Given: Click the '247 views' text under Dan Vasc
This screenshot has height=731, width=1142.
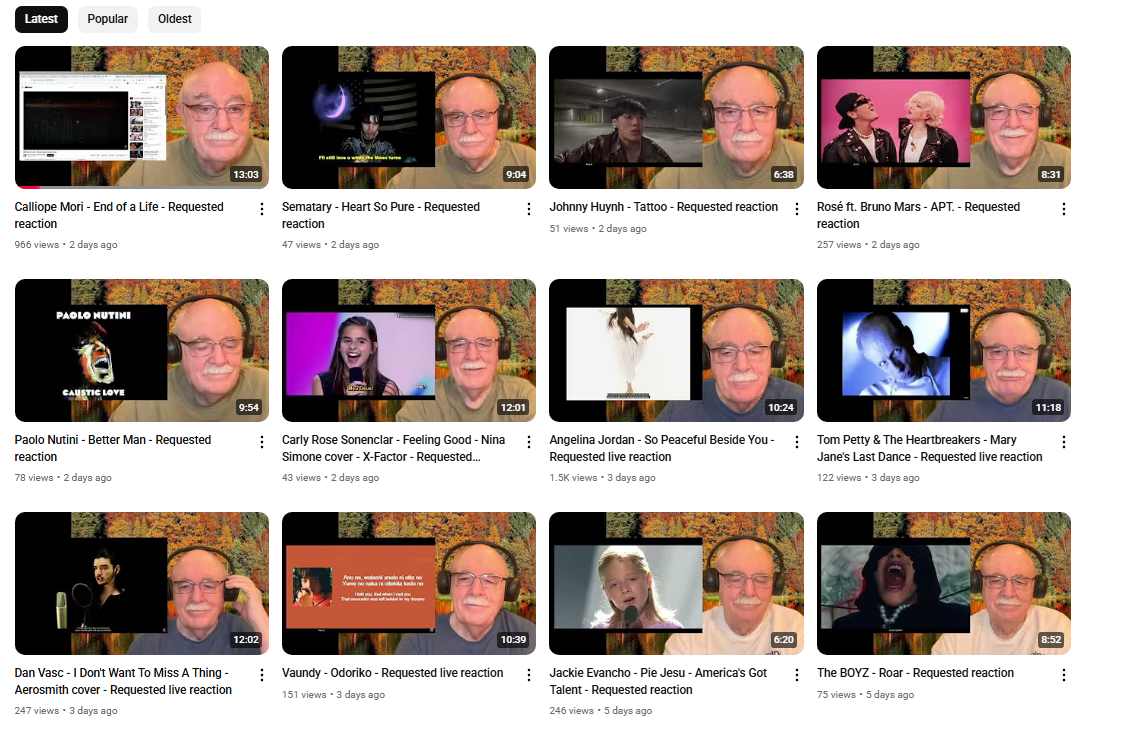Looking at the screenshot, I should click(36, 711).
